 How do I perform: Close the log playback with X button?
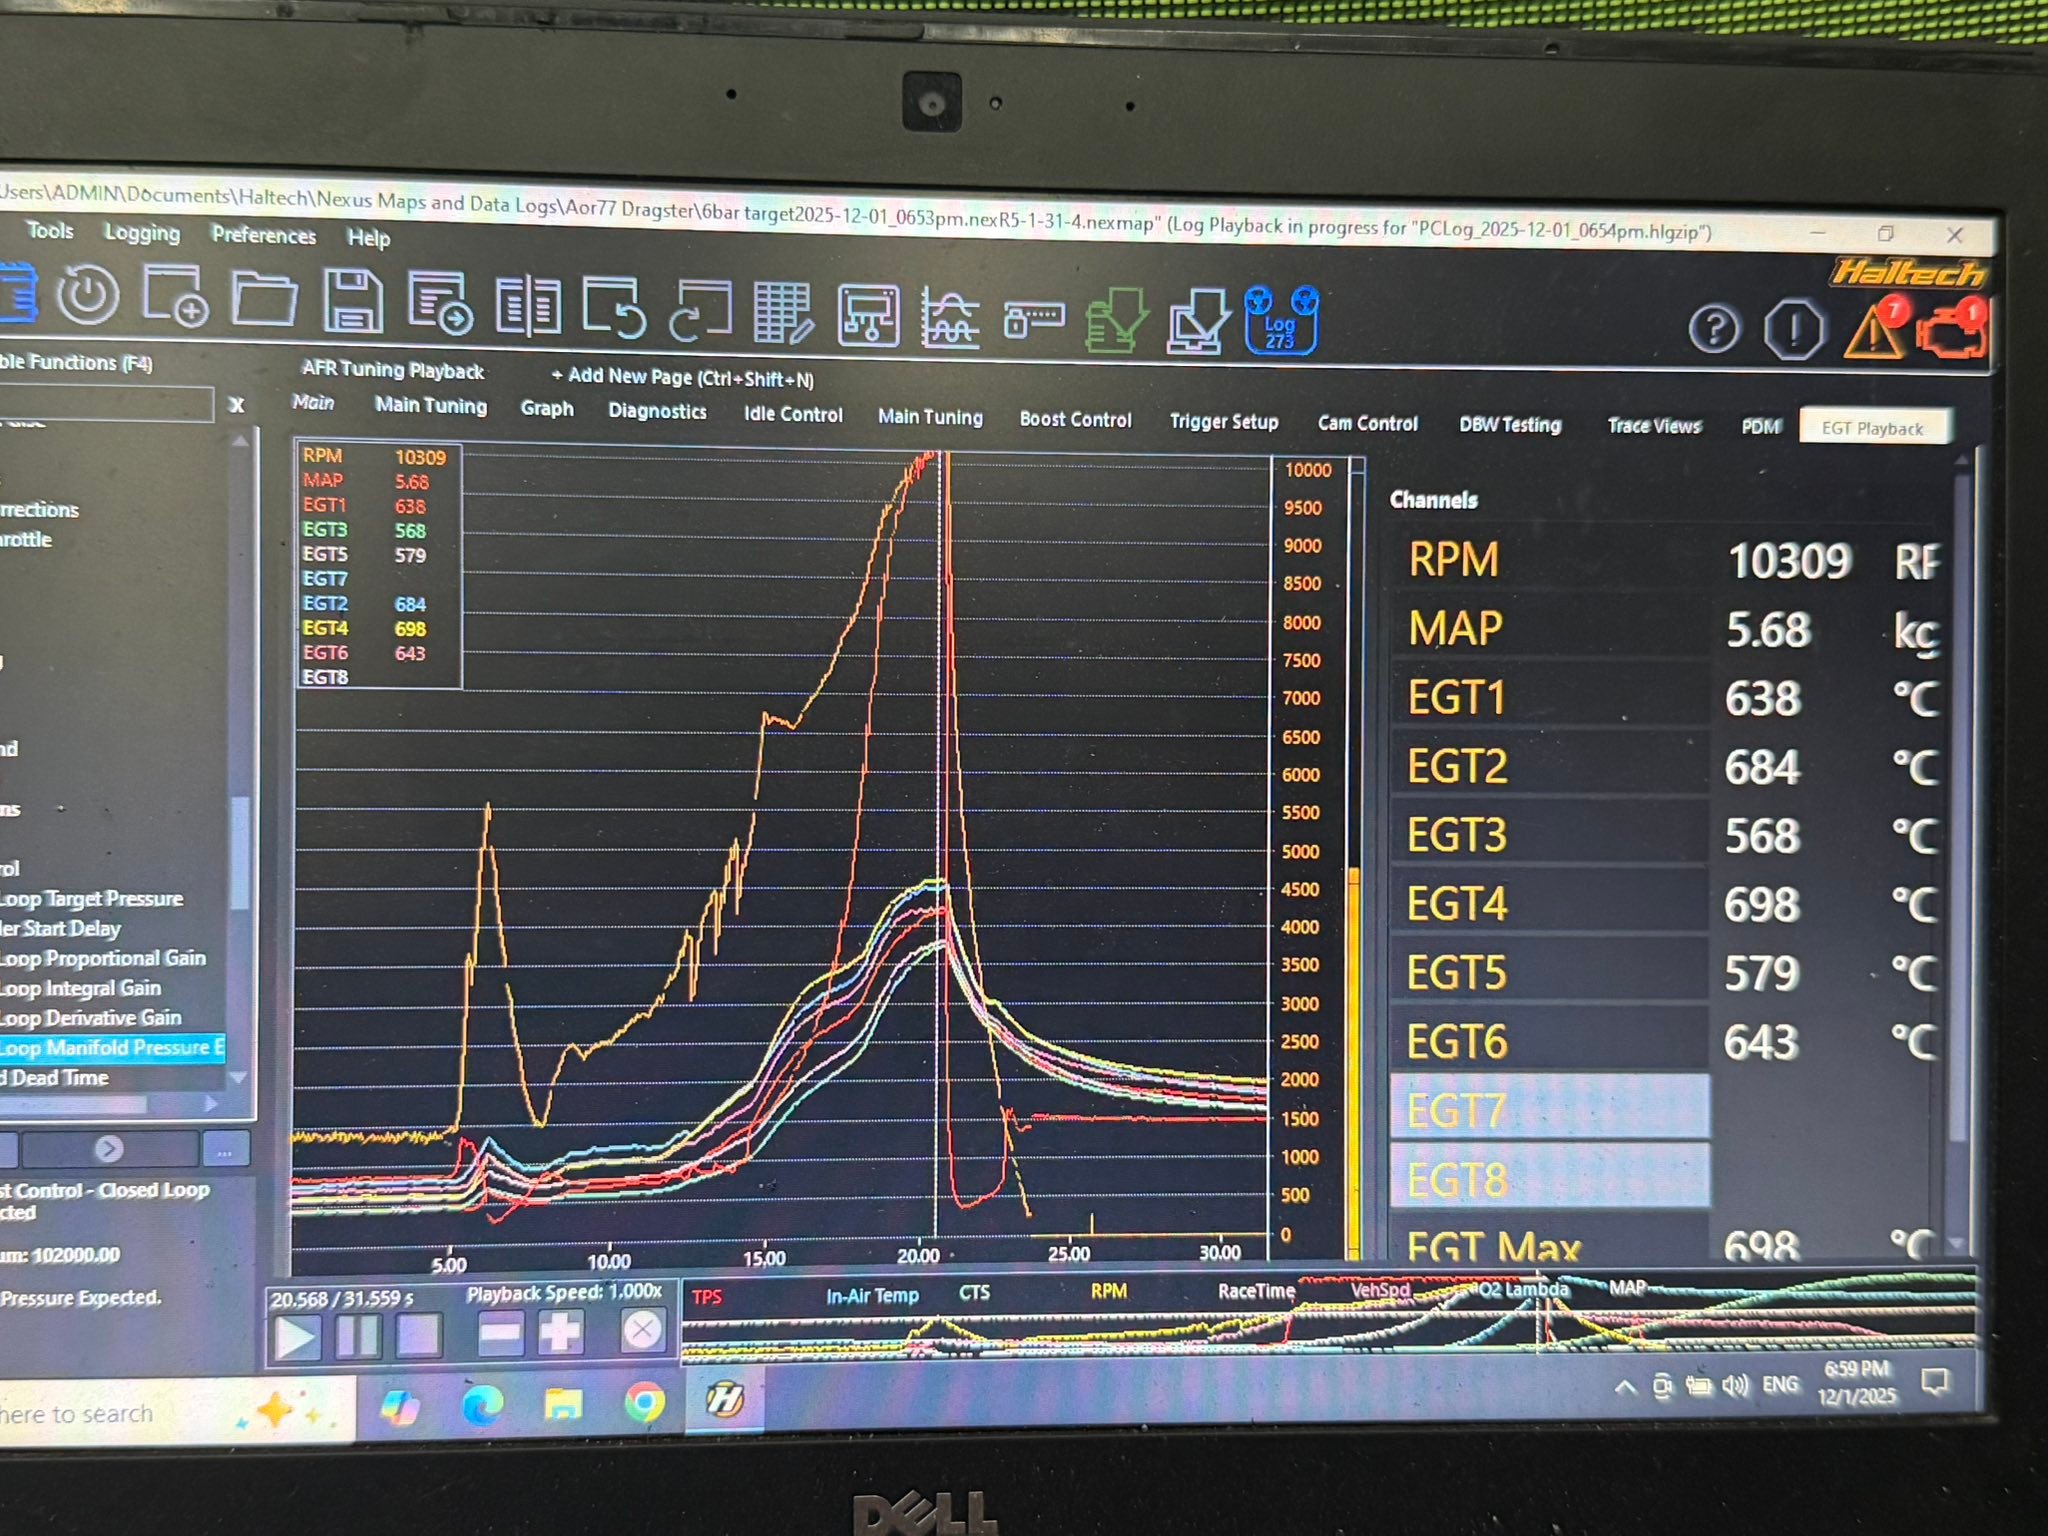click(642, 1331)
